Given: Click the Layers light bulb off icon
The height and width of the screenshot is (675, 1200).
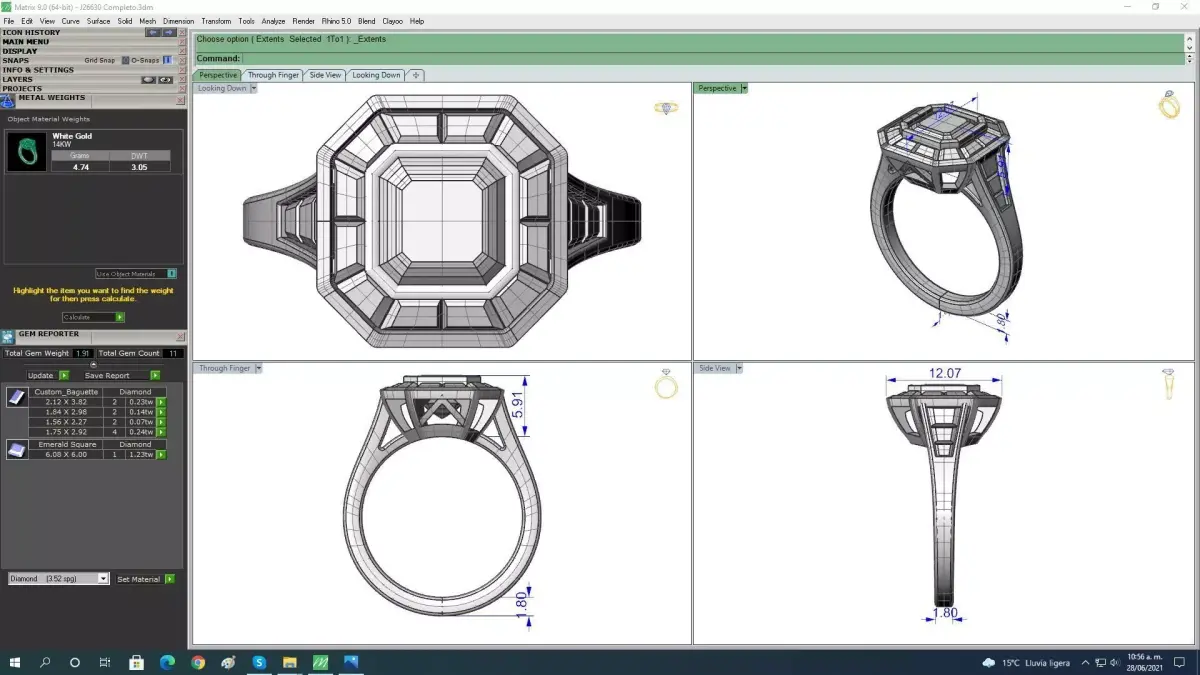Looking at the screenshot, I should 148,79.
